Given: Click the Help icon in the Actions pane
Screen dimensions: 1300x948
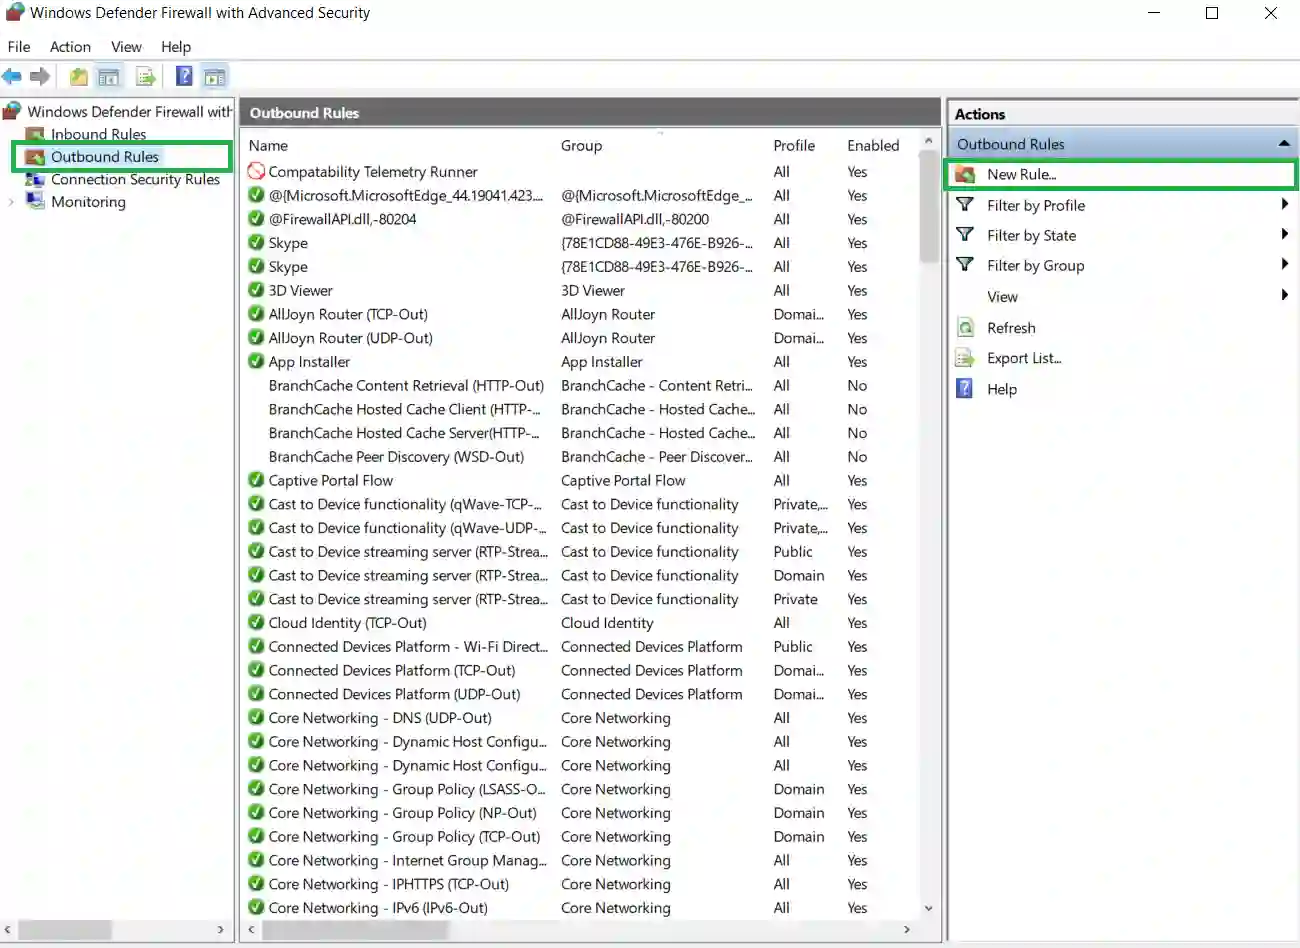Looking at the screenshot, I should pos(965,389).
